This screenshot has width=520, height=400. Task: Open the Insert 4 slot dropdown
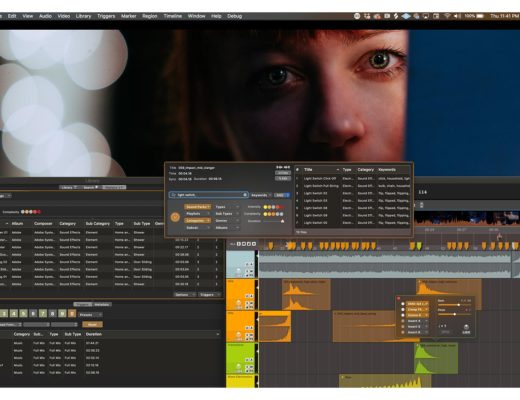(x=417, y=321)
